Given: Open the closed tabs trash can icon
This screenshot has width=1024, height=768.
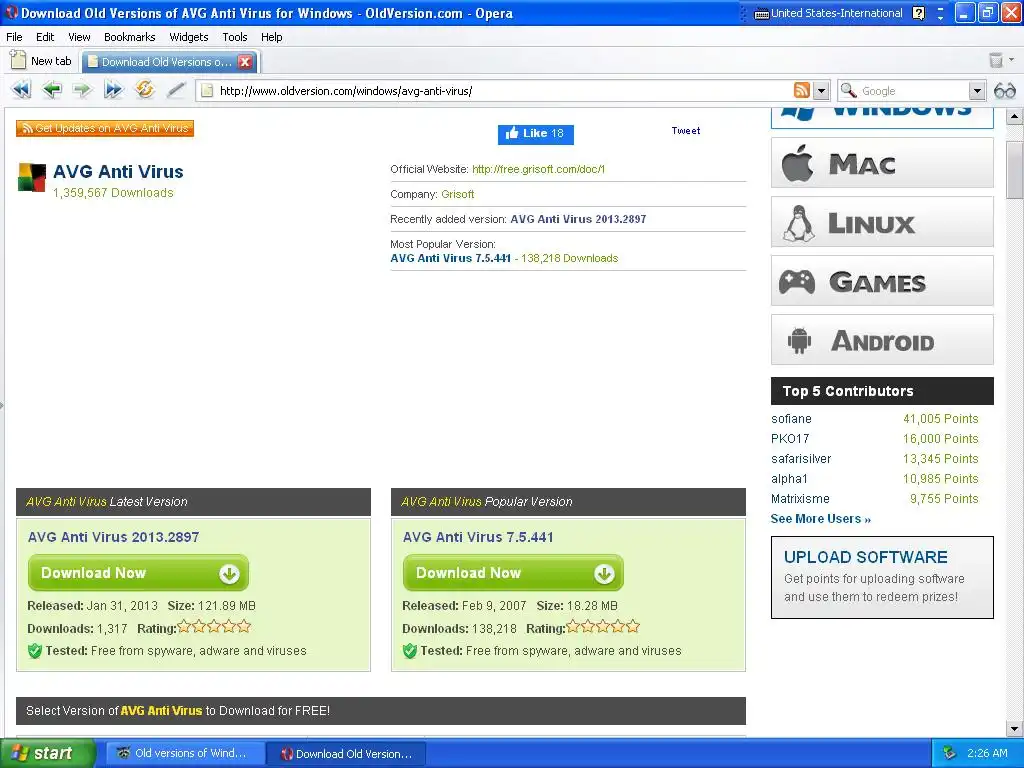Looking at the screenshot, I should [x=996, y=60].
